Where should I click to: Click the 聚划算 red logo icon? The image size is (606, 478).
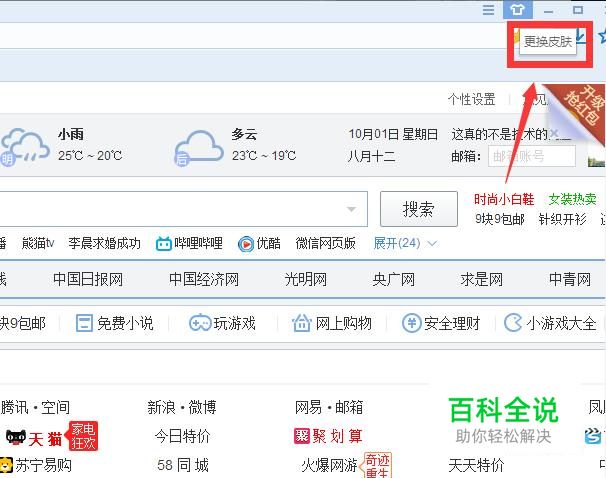point(302,436)
